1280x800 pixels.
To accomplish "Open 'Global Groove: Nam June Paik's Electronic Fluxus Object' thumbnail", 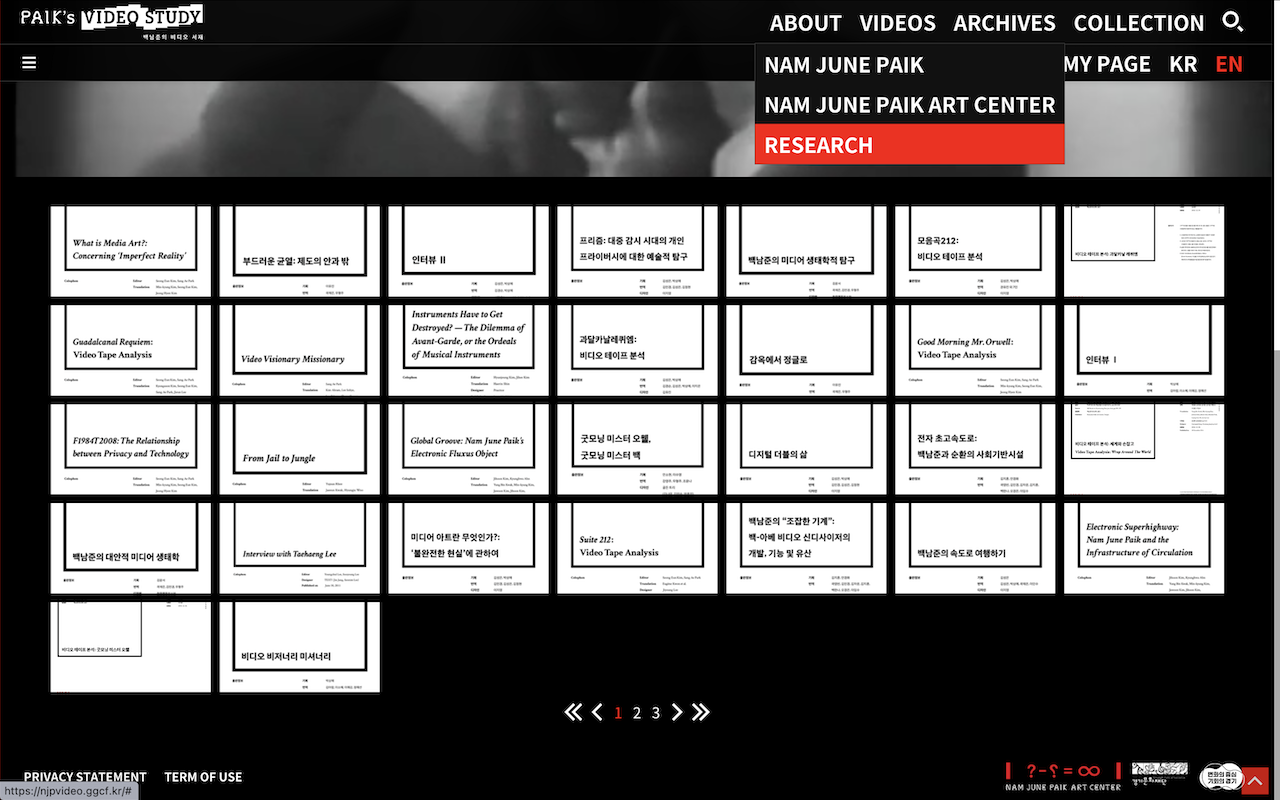I will [x=469, y=450].
